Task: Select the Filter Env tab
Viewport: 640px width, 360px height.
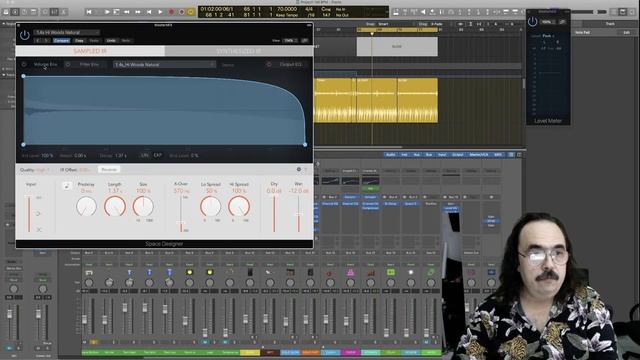Action: tap(89, 64)
